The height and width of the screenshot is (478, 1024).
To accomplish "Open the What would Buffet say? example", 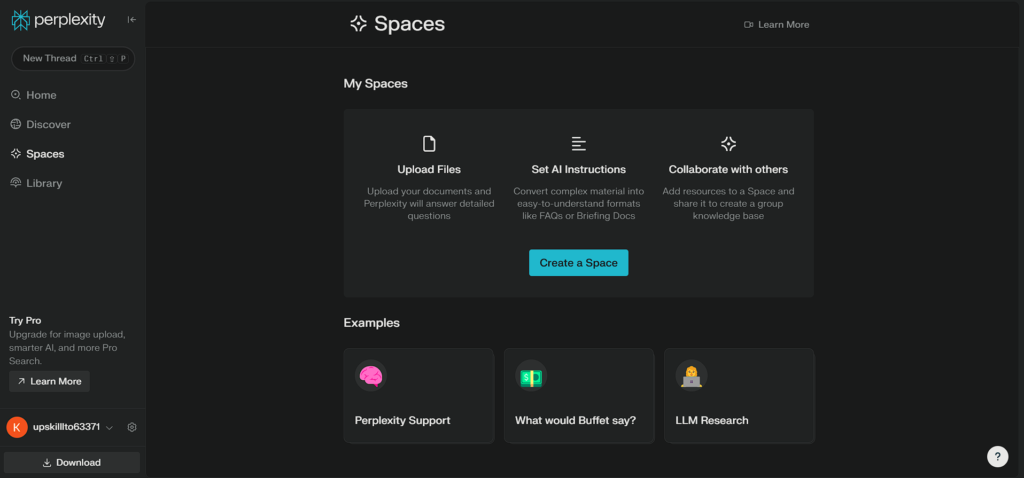I will click(x=579, y=396).
